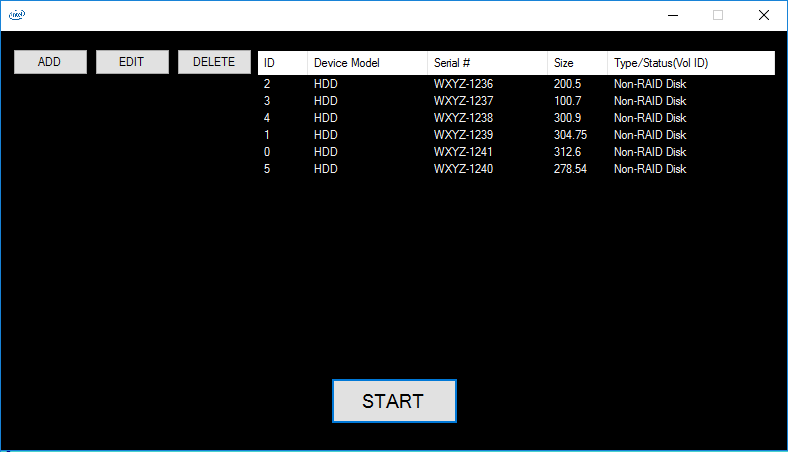
Task: Sort by Device Model column header
Action: pyautogui.click(x=367, y=63)
